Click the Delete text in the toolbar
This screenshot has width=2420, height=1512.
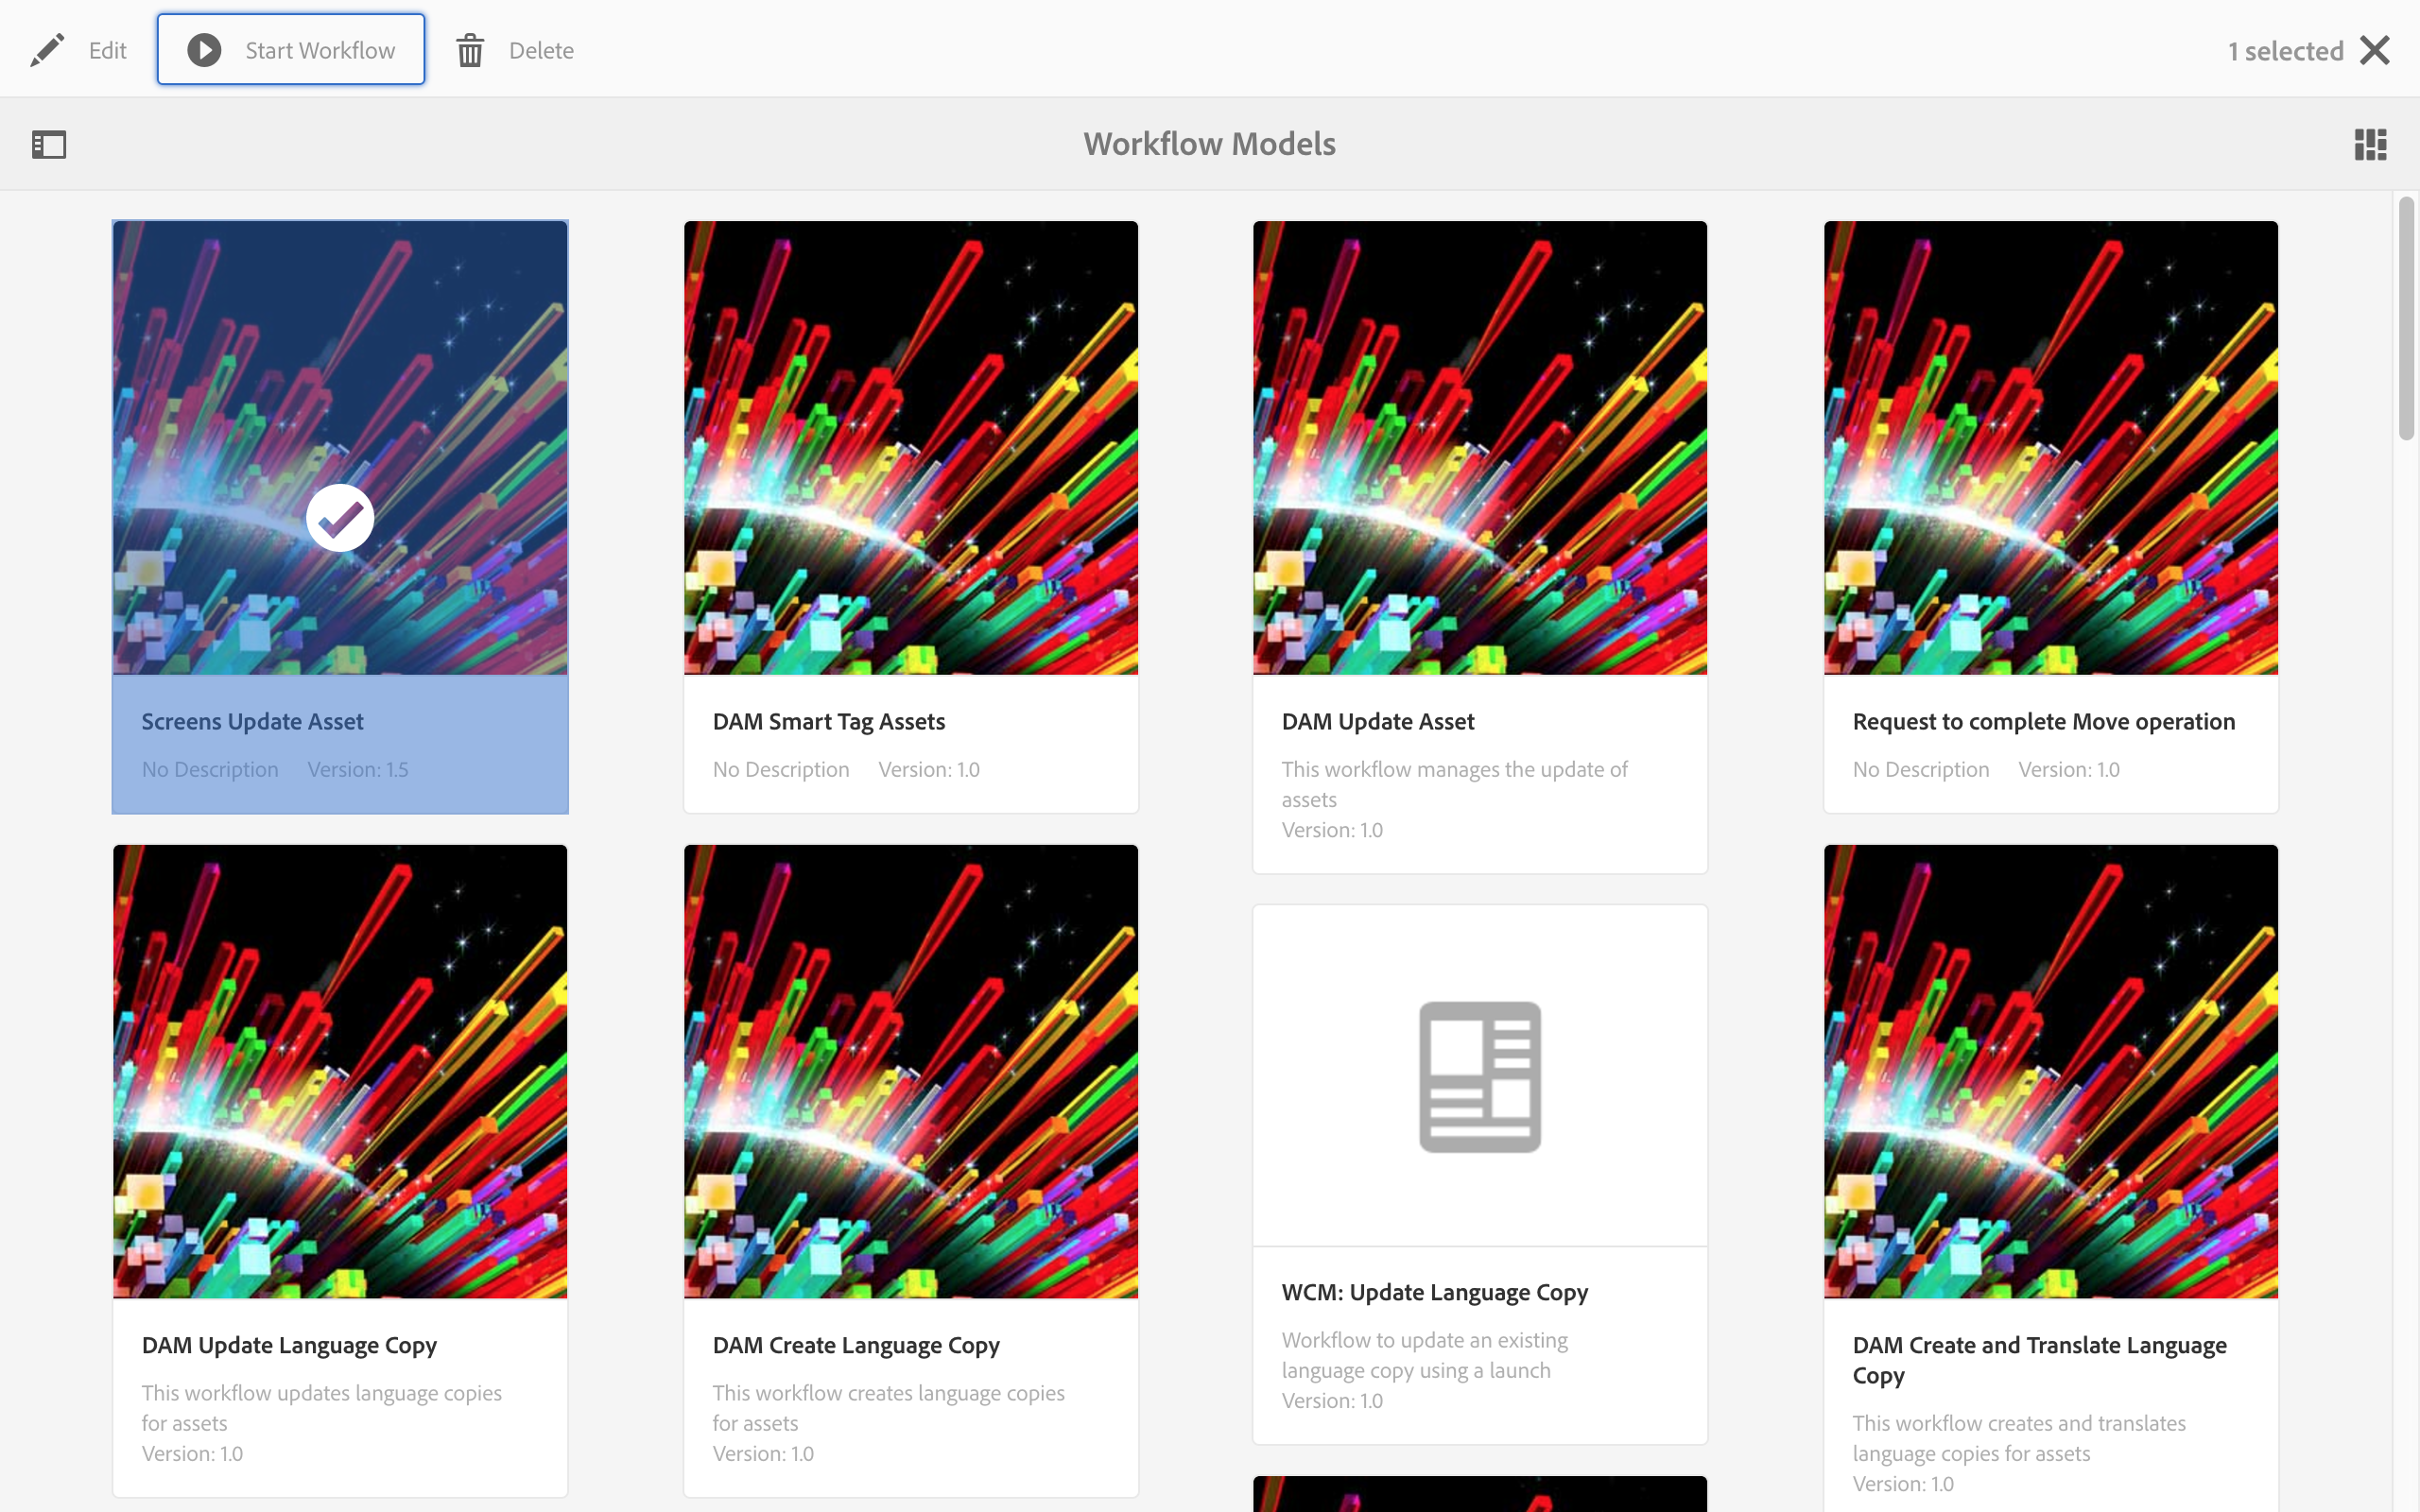click(541, 50)
